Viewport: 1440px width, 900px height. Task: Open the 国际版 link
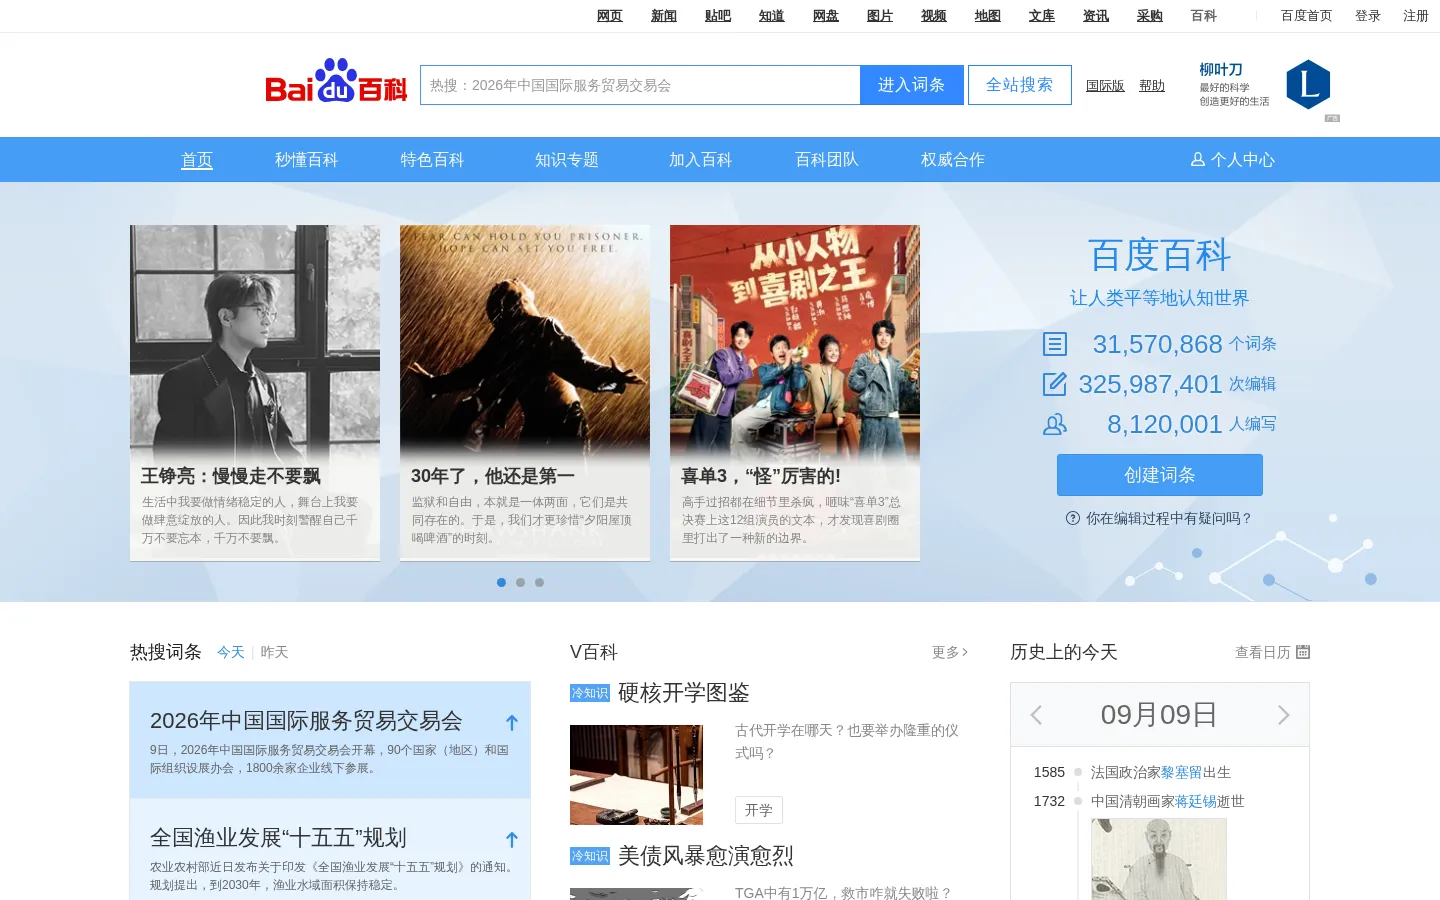(x=1105, y=86)
